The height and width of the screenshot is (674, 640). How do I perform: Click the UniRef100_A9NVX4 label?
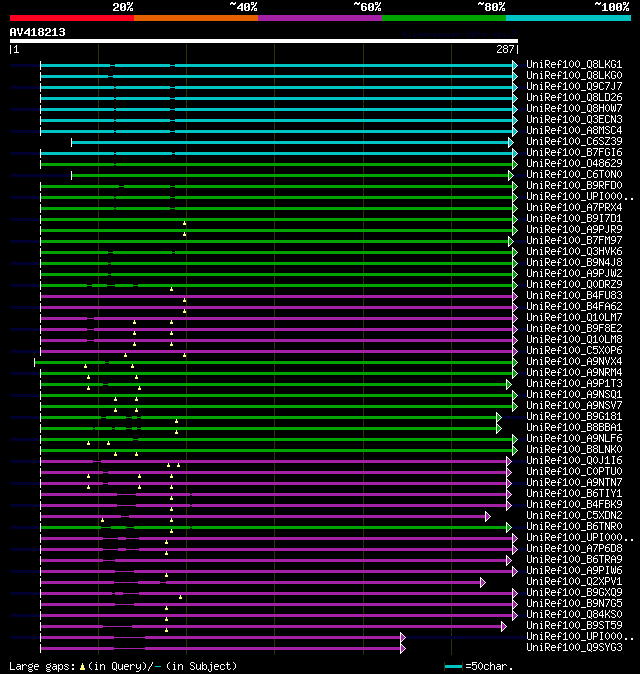[x=574, y=362]
